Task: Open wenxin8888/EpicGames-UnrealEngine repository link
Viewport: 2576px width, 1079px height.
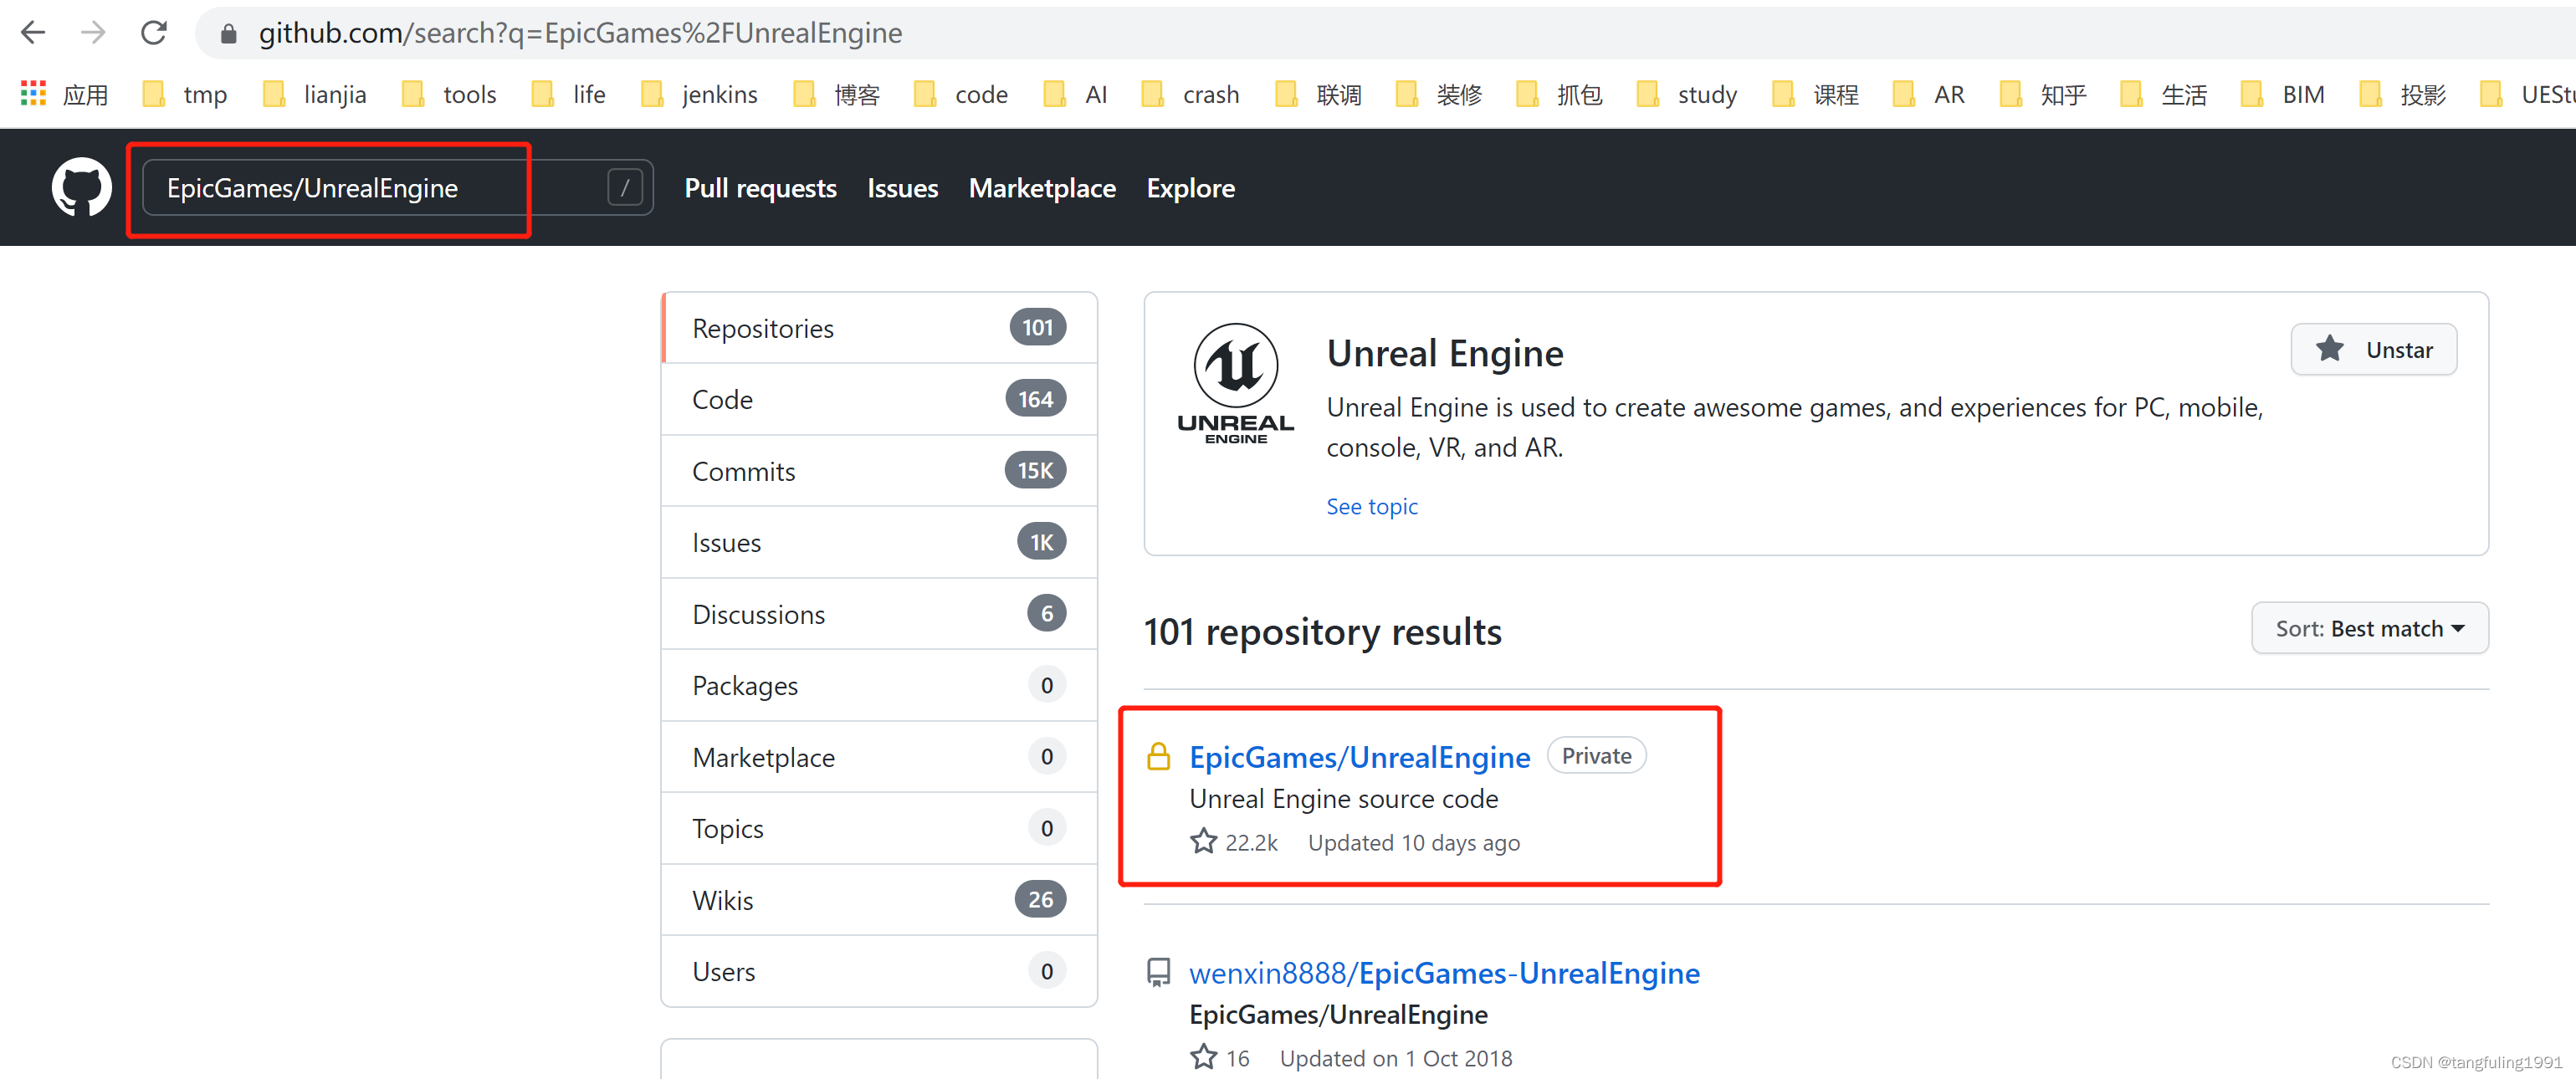Action: (x=1444, y=973)
